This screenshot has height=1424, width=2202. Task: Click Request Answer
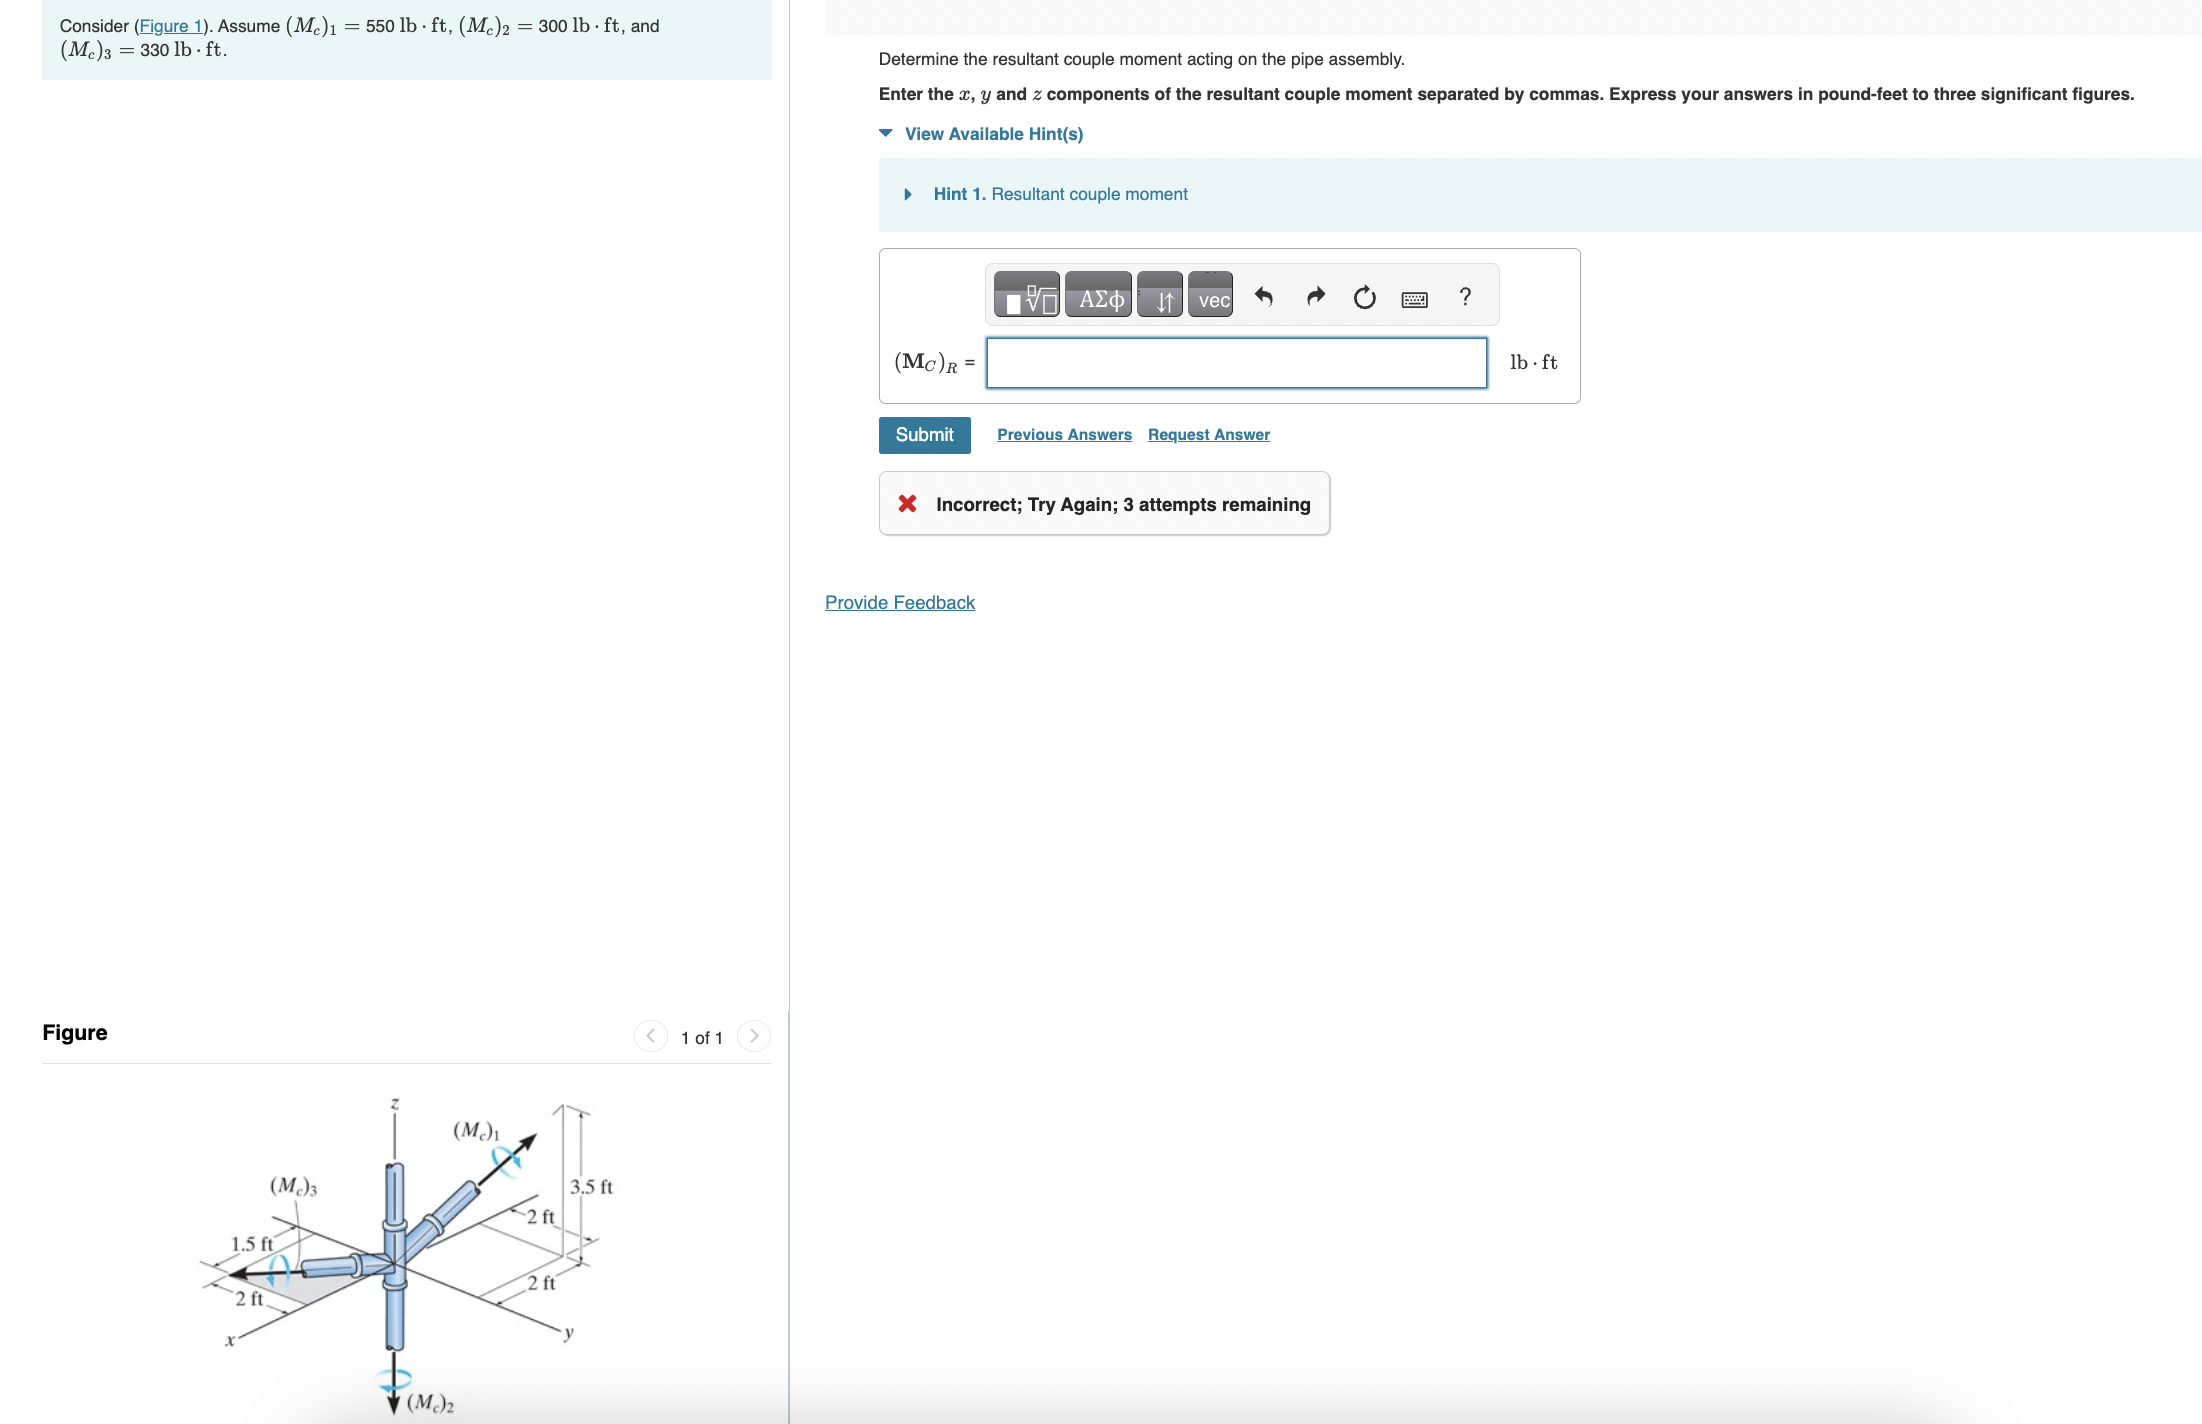(x=1207, y=434)
